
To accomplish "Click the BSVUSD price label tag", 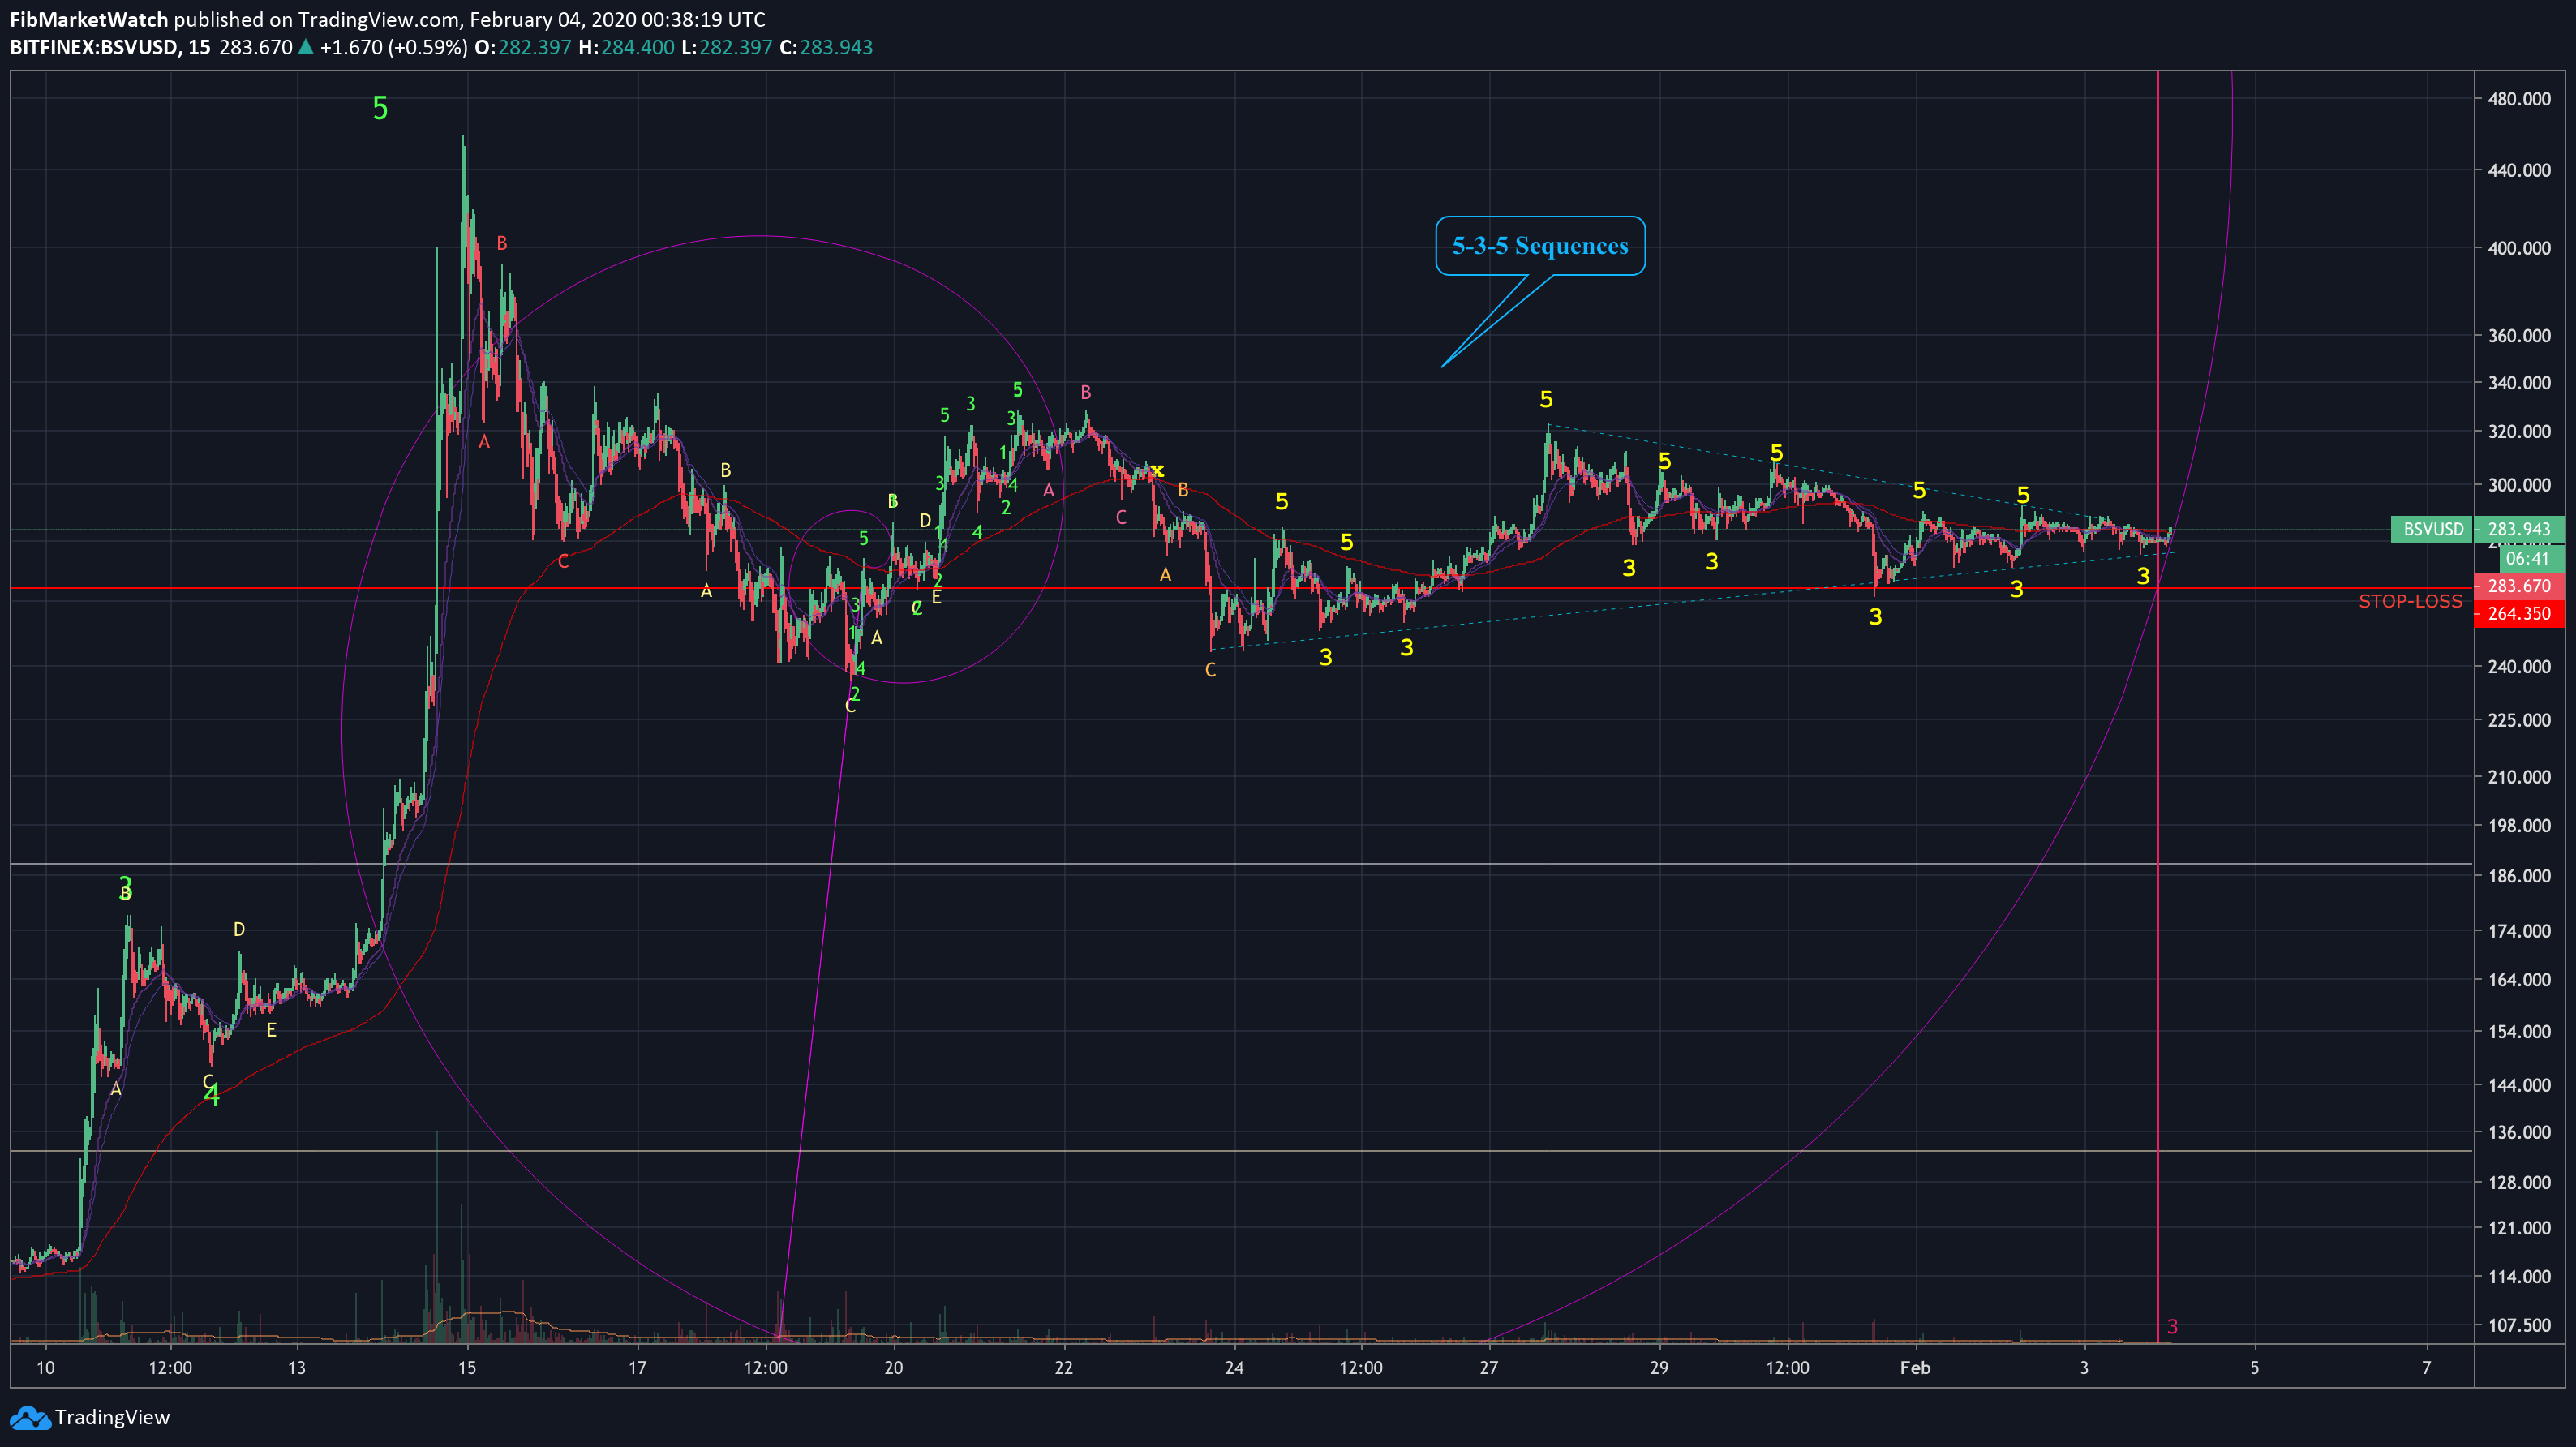I will tap(2433, 529).
